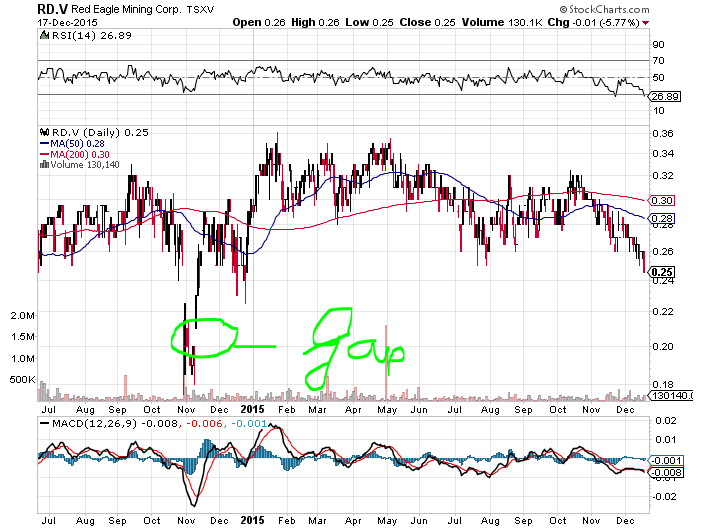Image resolution: width=726 pixels, height=531 pixels.
Task: Click the boxed -0.001 MACD axis tag
Action: 666,461
